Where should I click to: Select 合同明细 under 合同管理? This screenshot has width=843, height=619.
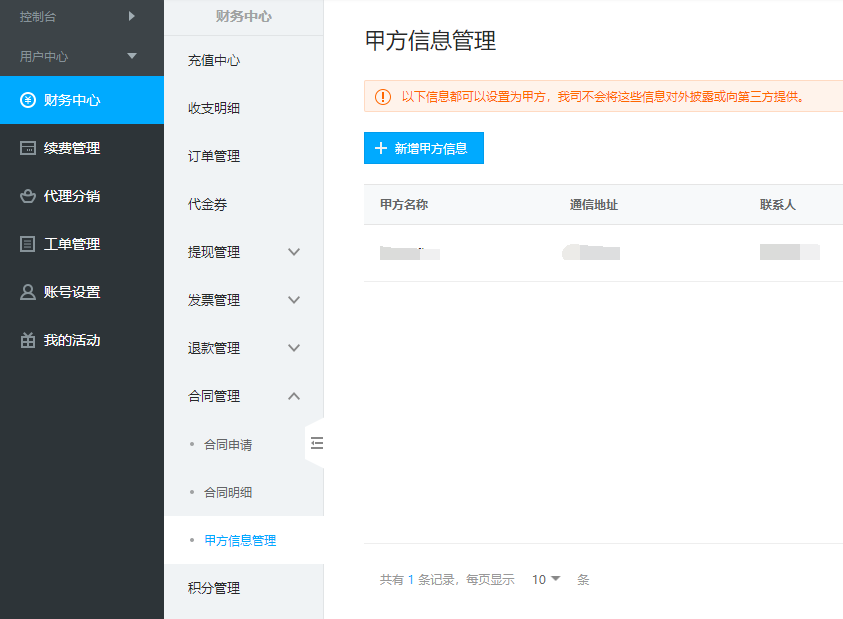(x=228, y=492)
